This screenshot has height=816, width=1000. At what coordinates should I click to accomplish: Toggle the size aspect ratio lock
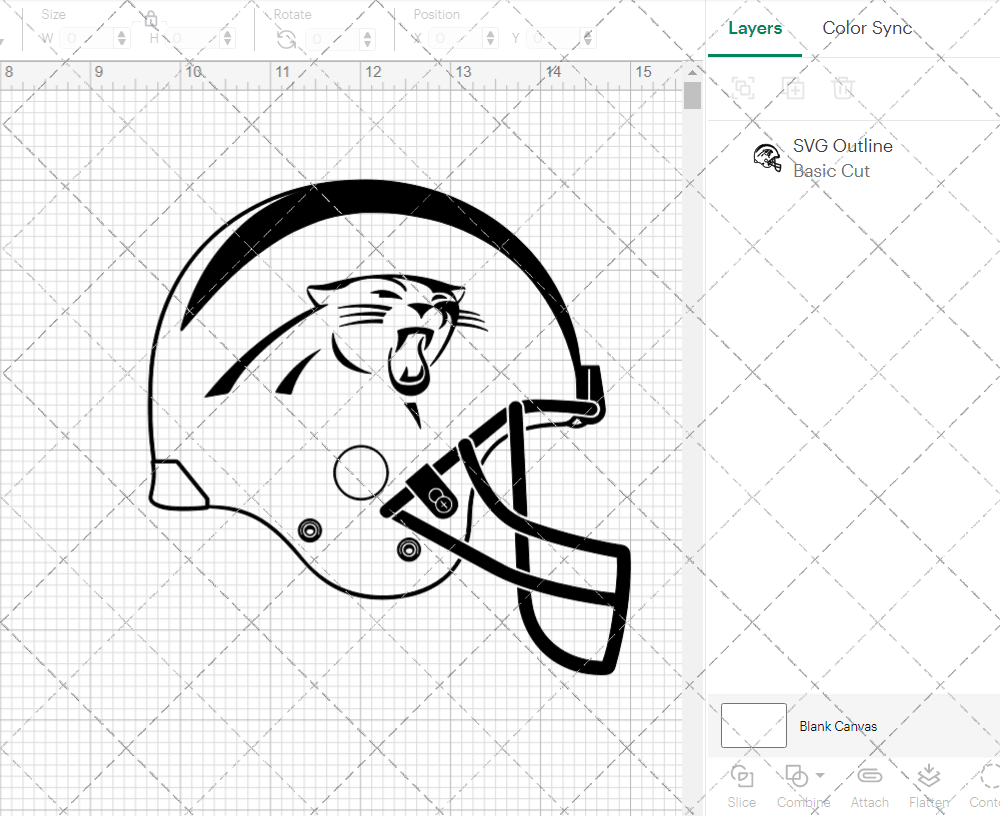(151, 20)
